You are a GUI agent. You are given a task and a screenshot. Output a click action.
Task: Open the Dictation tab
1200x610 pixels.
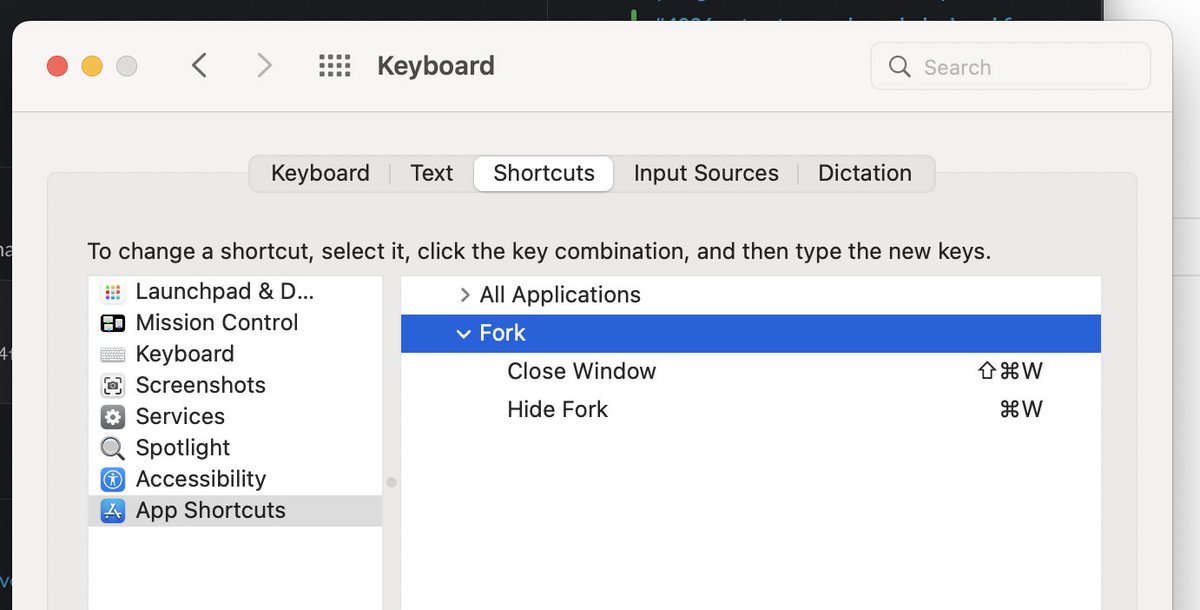[865, 173]
